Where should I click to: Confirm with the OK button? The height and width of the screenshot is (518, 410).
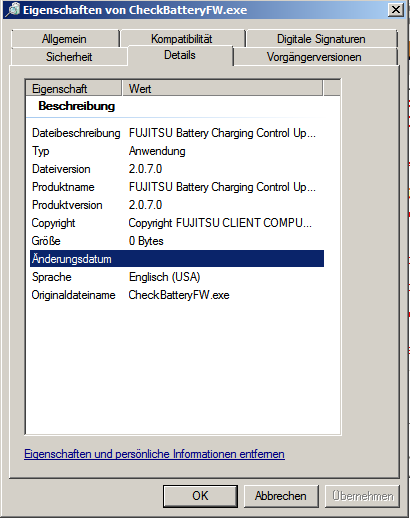200,496
